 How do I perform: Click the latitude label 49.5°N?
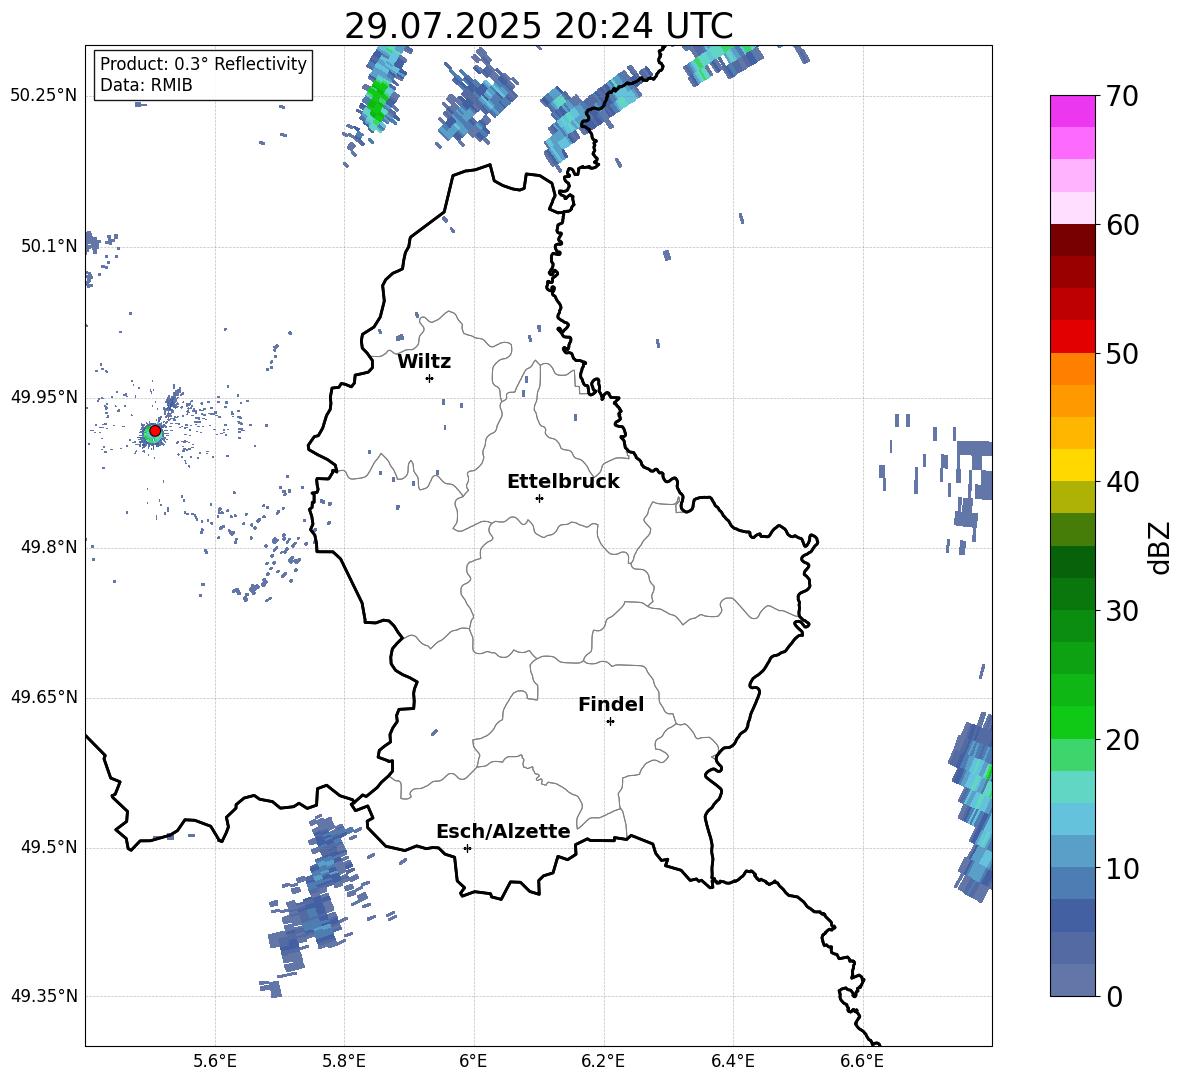[48, 847]
